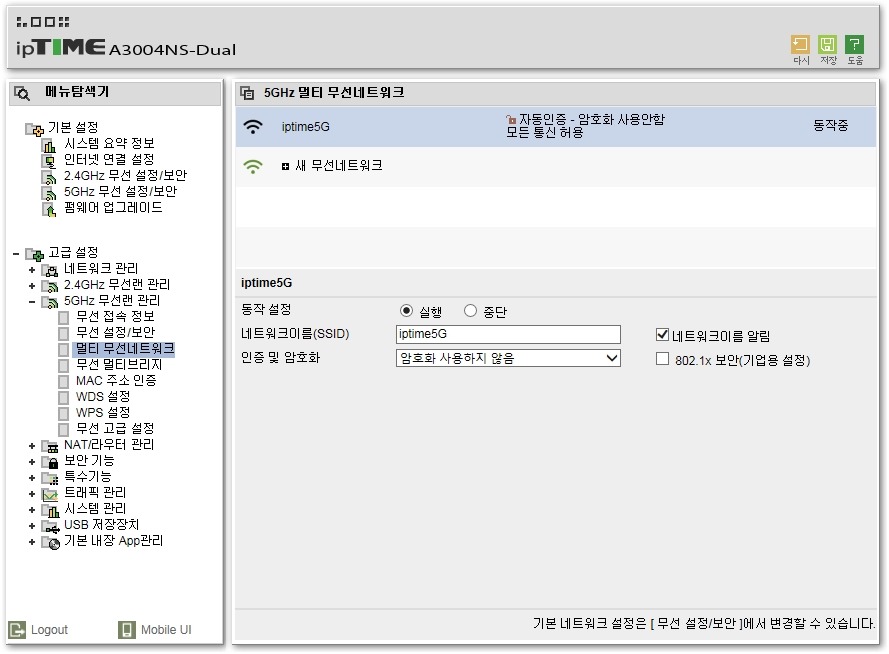889x654 pixels.
Task: Expand the 네트워크 관리 tree node
Action: pyautogui.click(x=32, y=270)
